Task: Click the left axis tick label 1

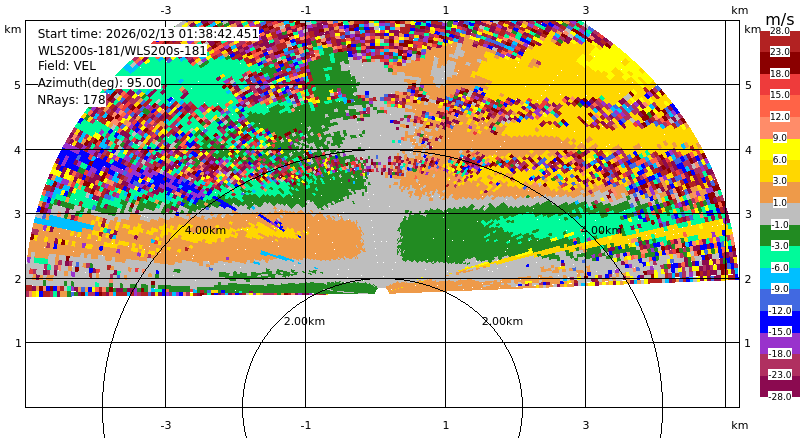Action: (18, 343)
